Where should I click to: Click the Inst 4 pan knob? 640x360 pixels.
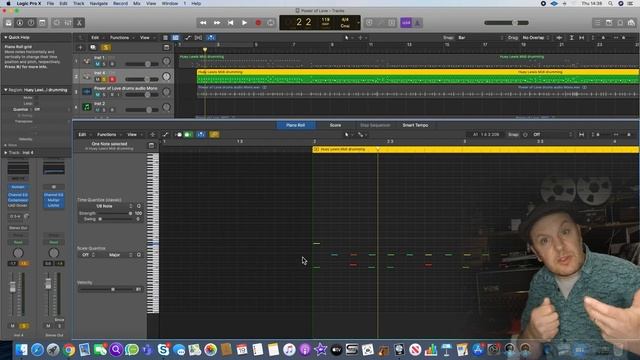pyautogui.click(x=166, y=76)
